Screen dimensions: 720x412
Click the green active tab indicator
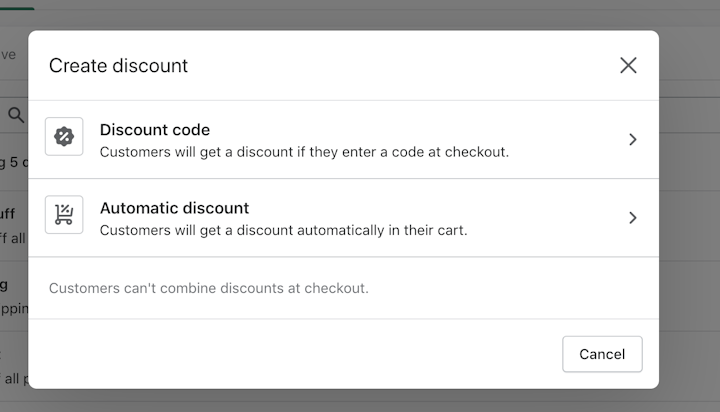click(17, 8)
